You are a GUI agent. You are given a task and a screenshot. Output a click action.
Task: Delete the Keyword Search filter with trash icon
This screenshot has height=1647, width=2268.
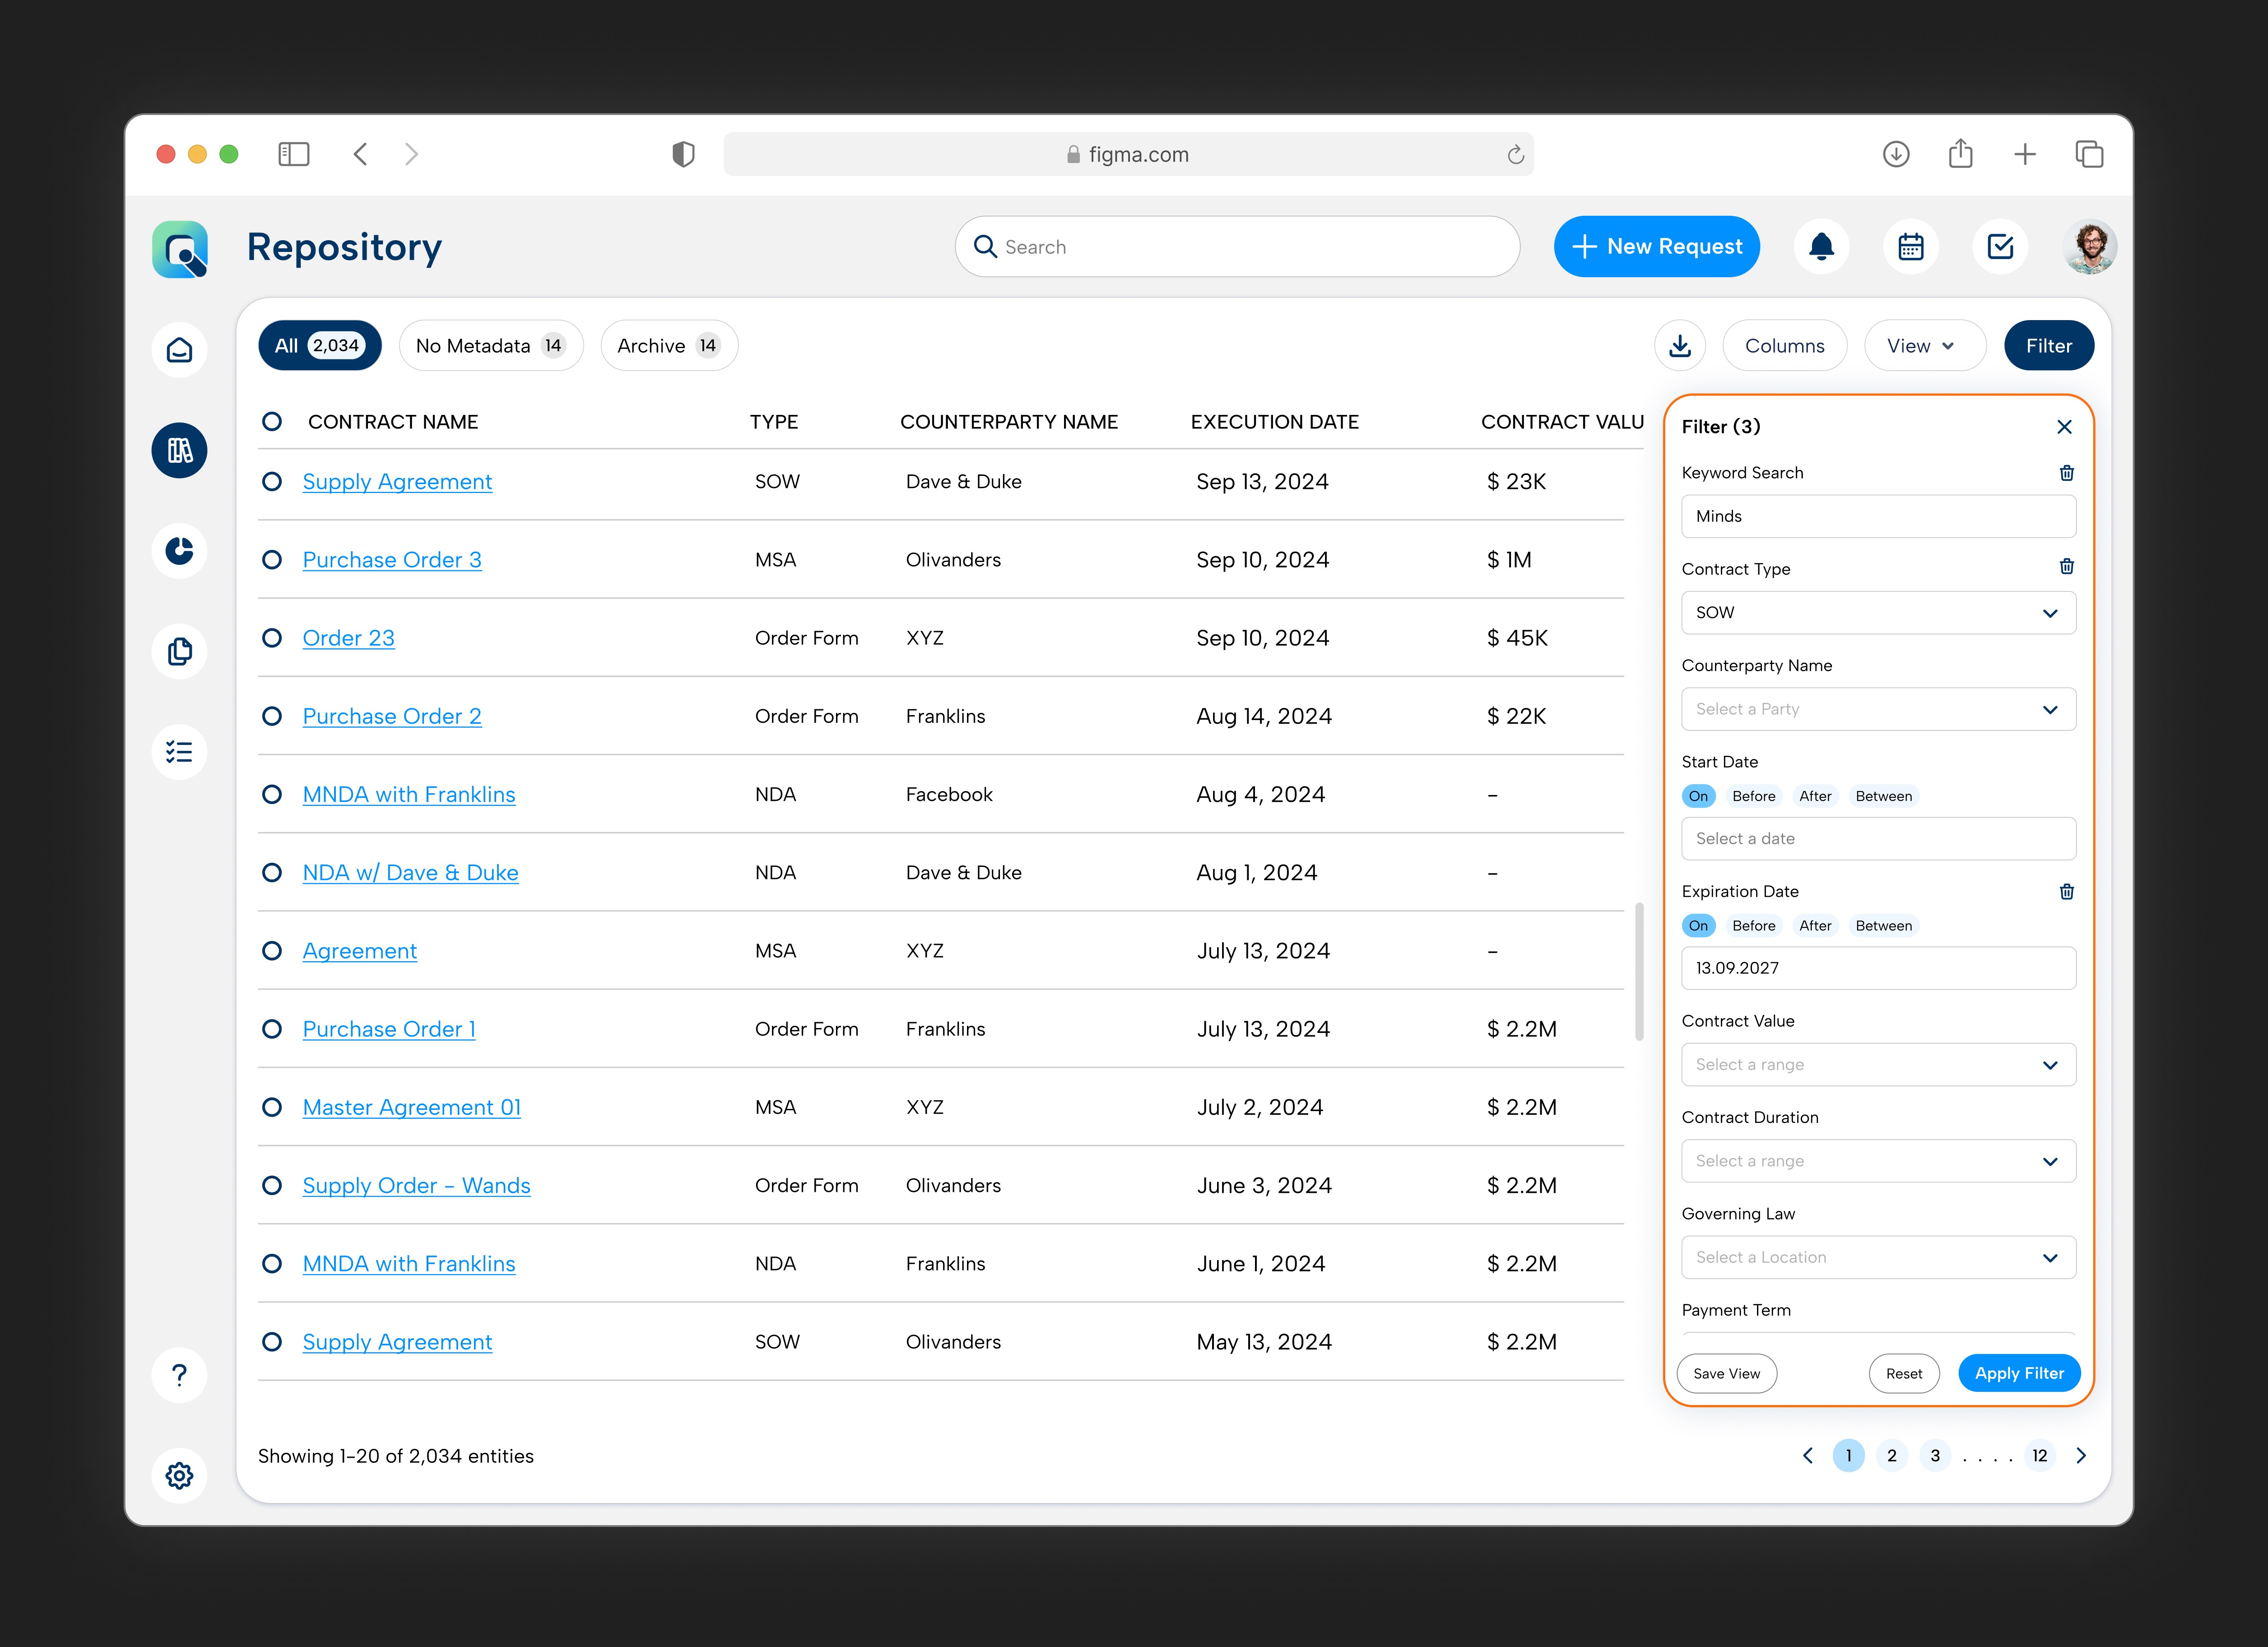(2066, 473)
